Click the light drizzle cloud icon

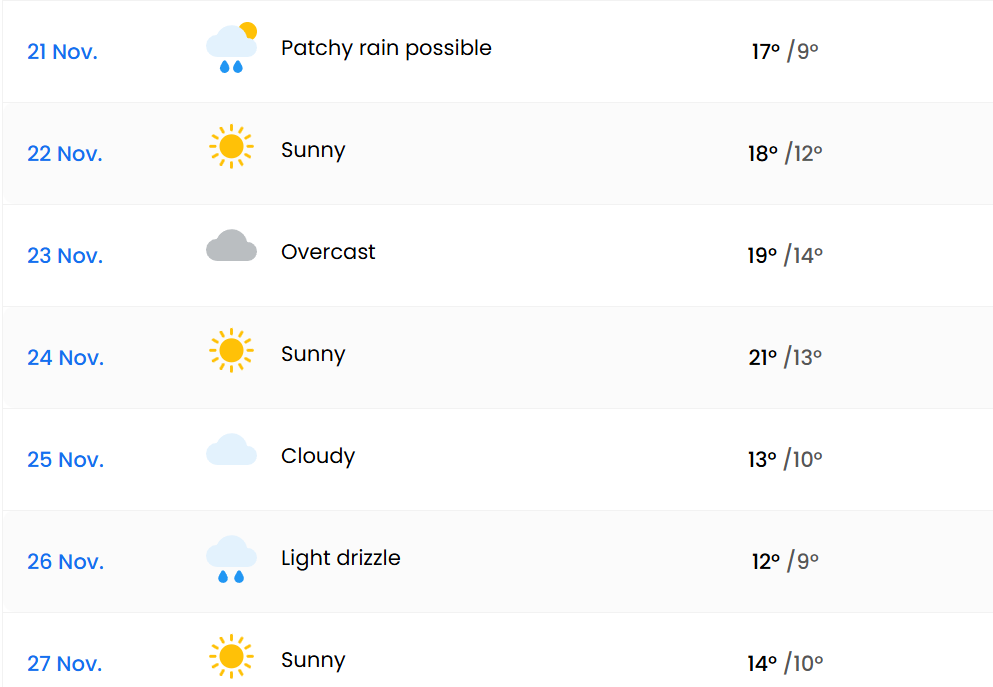[x=231, y=558]
